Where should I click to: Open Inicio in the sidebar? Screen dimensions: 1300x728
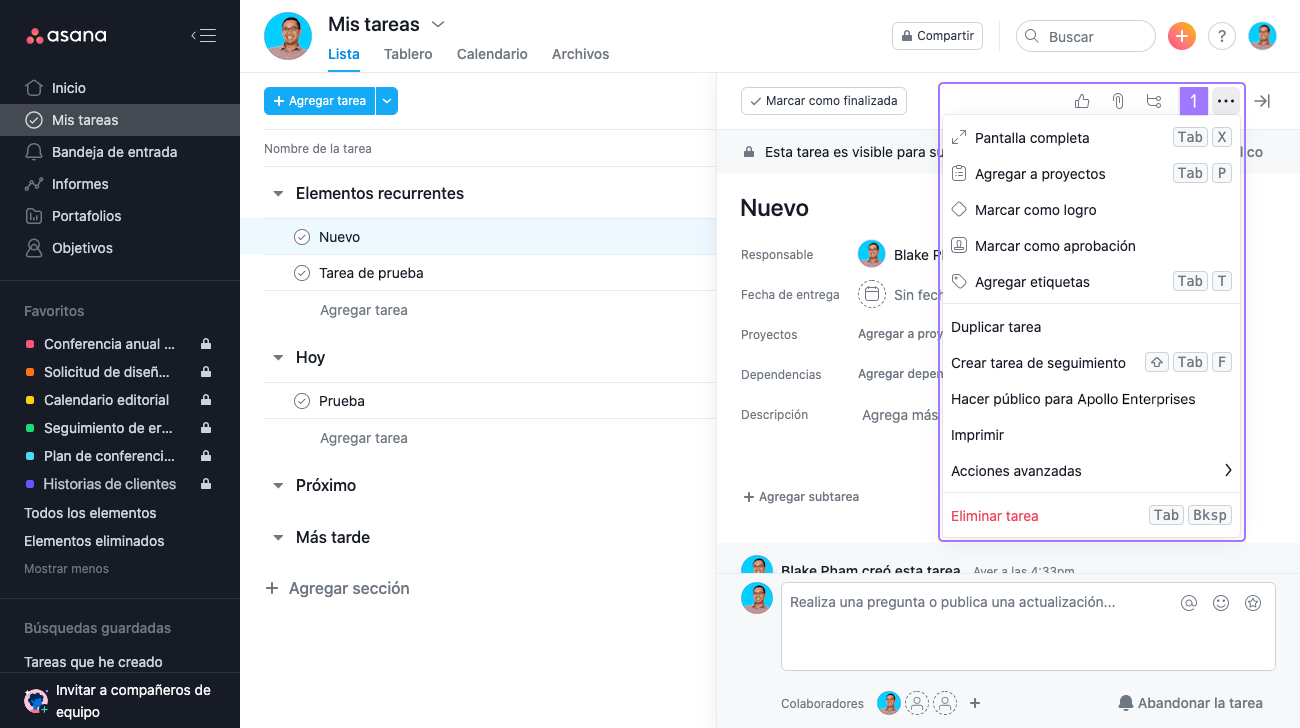pos(120,88)
